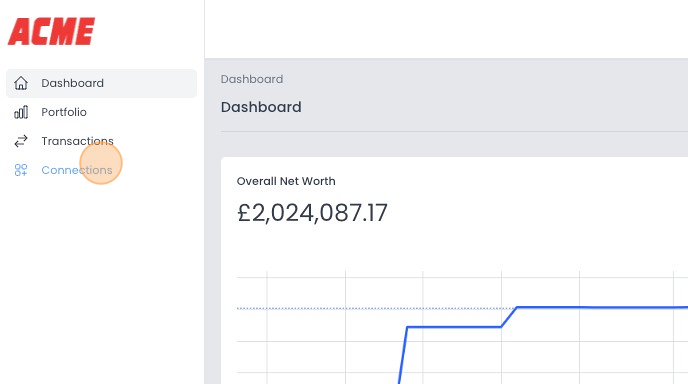This screenshot has height=384, width=688.
Task: Open the Connections page
Action: click(101, 170)
